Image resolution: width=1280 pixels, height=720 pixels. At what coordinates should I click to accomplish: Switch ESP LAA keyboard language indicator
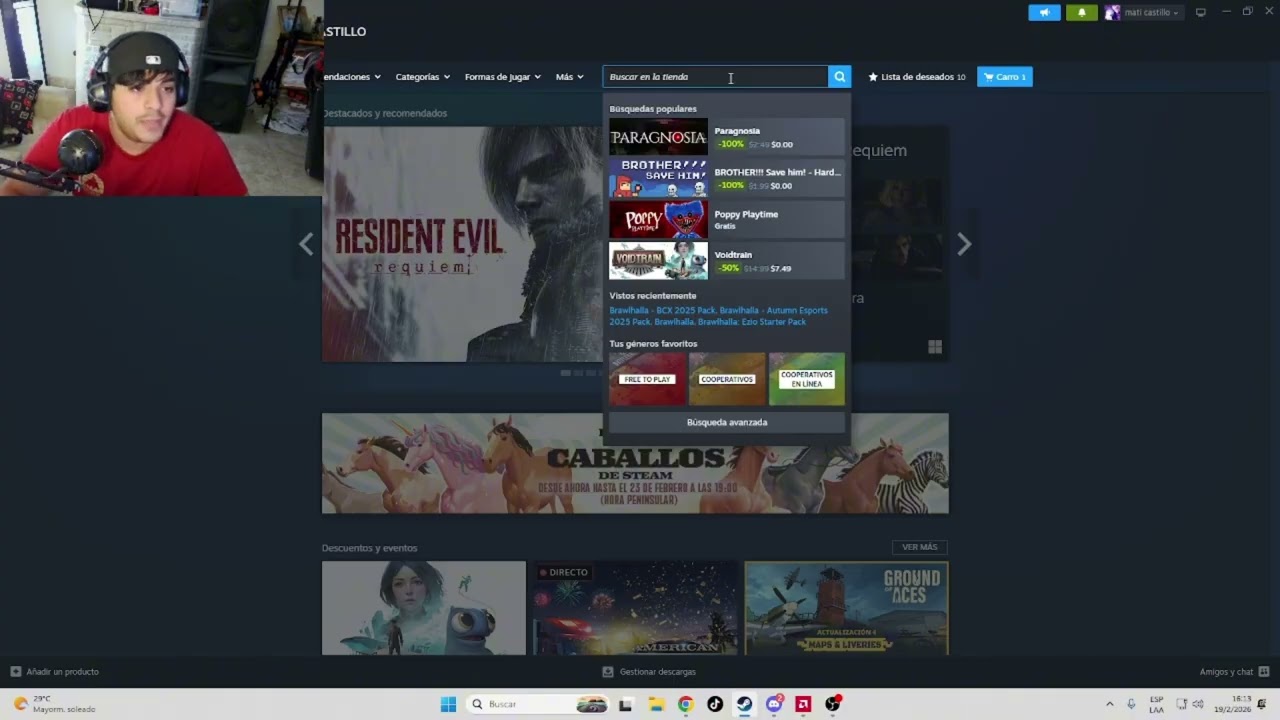point(1157,704)
